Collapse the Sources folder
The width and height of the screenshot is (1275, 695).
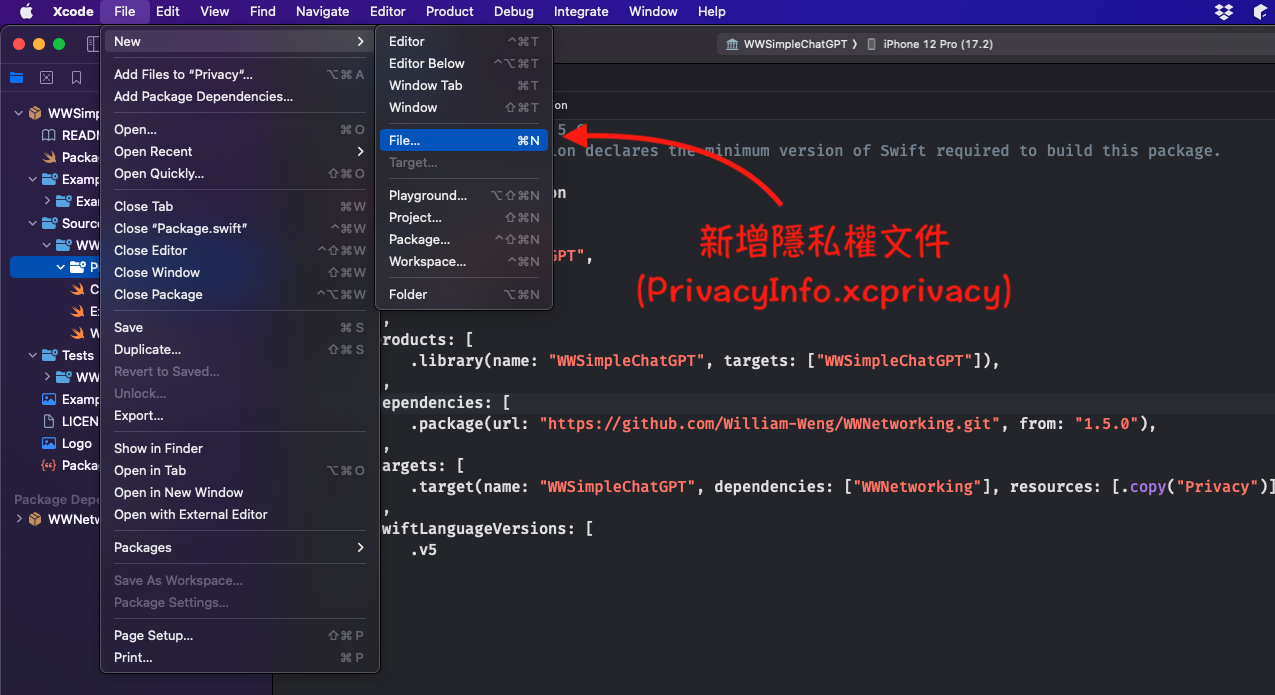tap(33, 223)
